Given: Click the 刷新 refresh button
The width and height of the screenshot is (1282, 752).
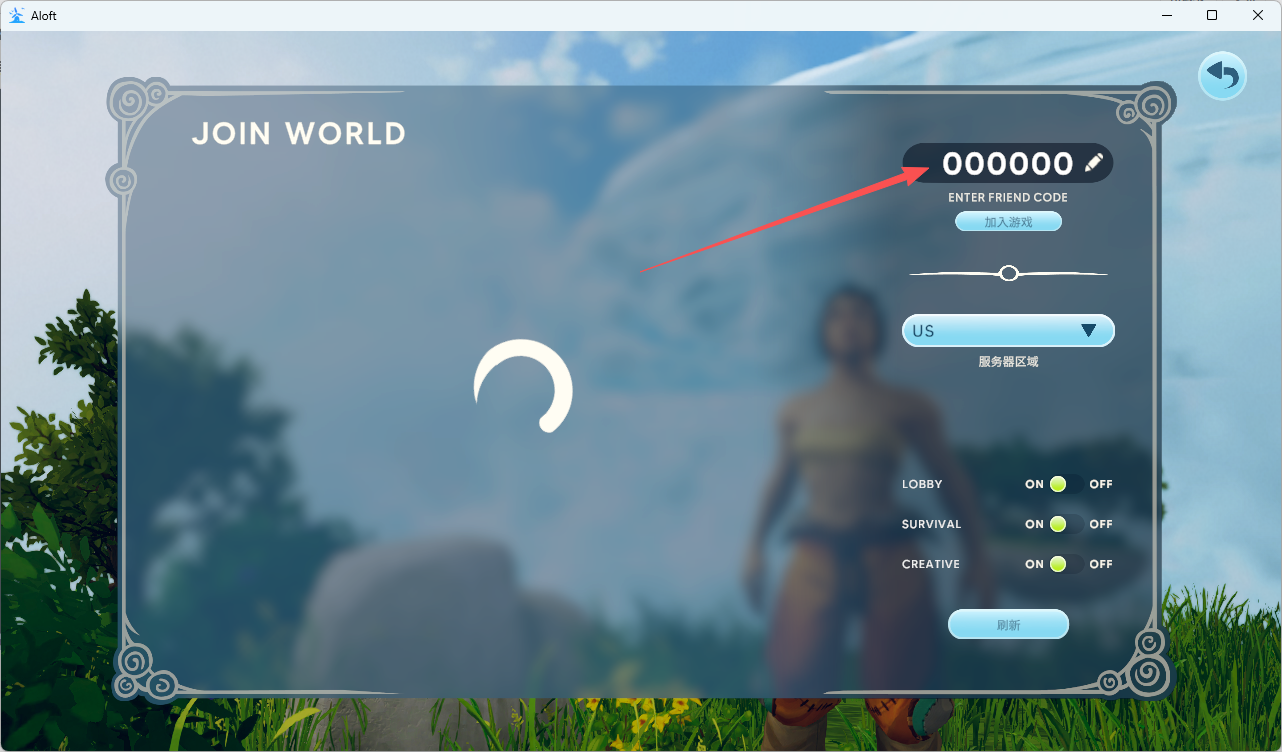Looking at the screenshot, I should [x=1008, y=625].
